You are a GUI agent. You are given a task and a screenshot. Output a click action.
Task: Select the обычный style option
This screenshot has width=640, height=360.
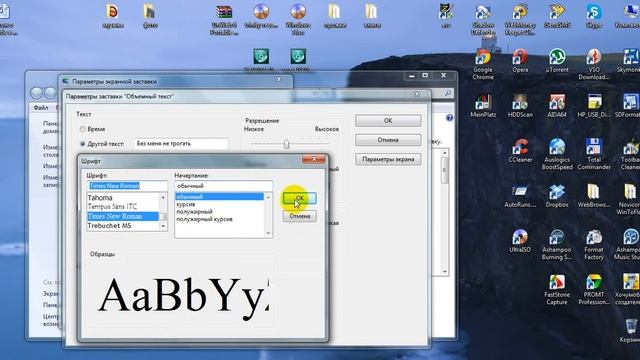pyautogui.click(x=220, y=197)
